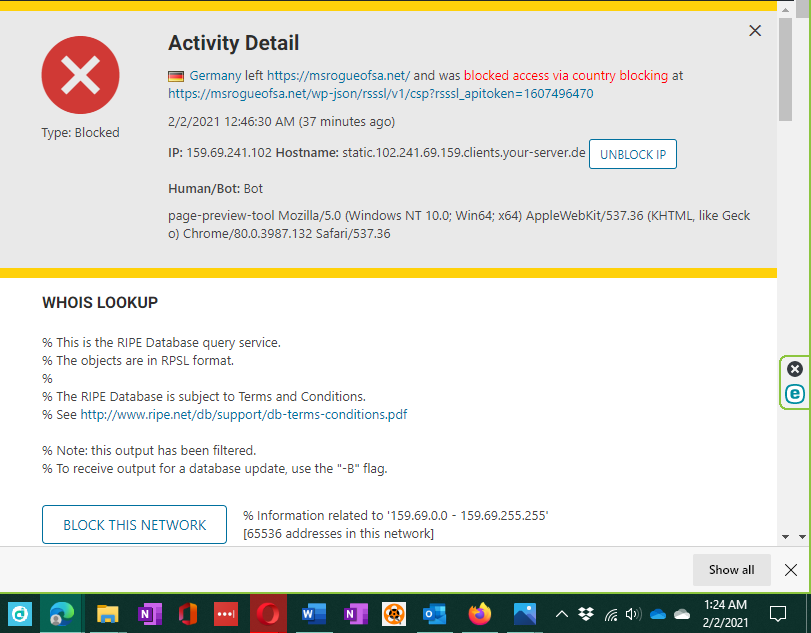Image resolution: width=811 pixels, height=633 pixels.
Task: Click the Block This Network button
Action: pos(134,525)
